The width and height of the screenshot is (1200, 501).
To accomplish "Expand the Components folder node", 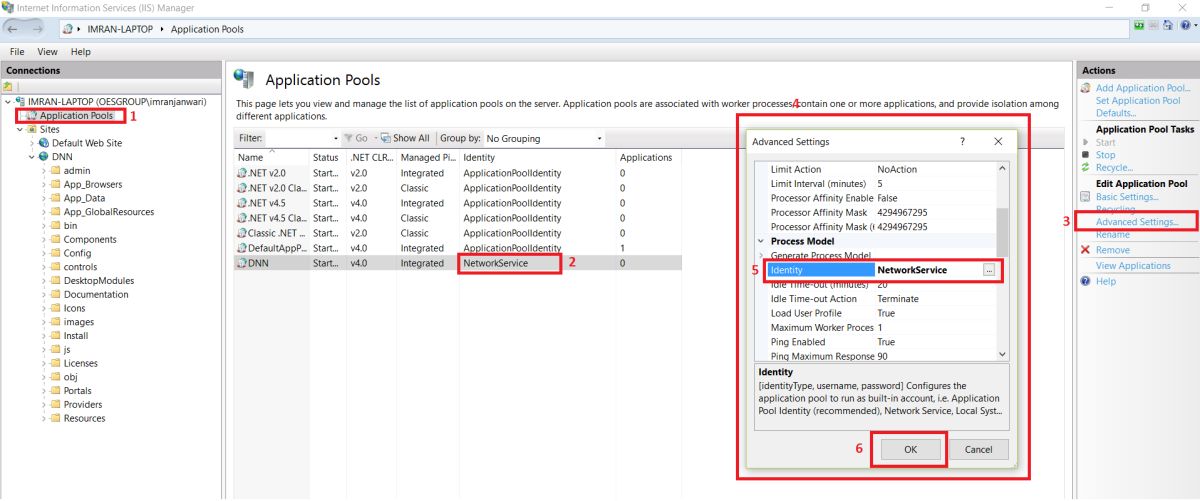I will coord(44,240).
